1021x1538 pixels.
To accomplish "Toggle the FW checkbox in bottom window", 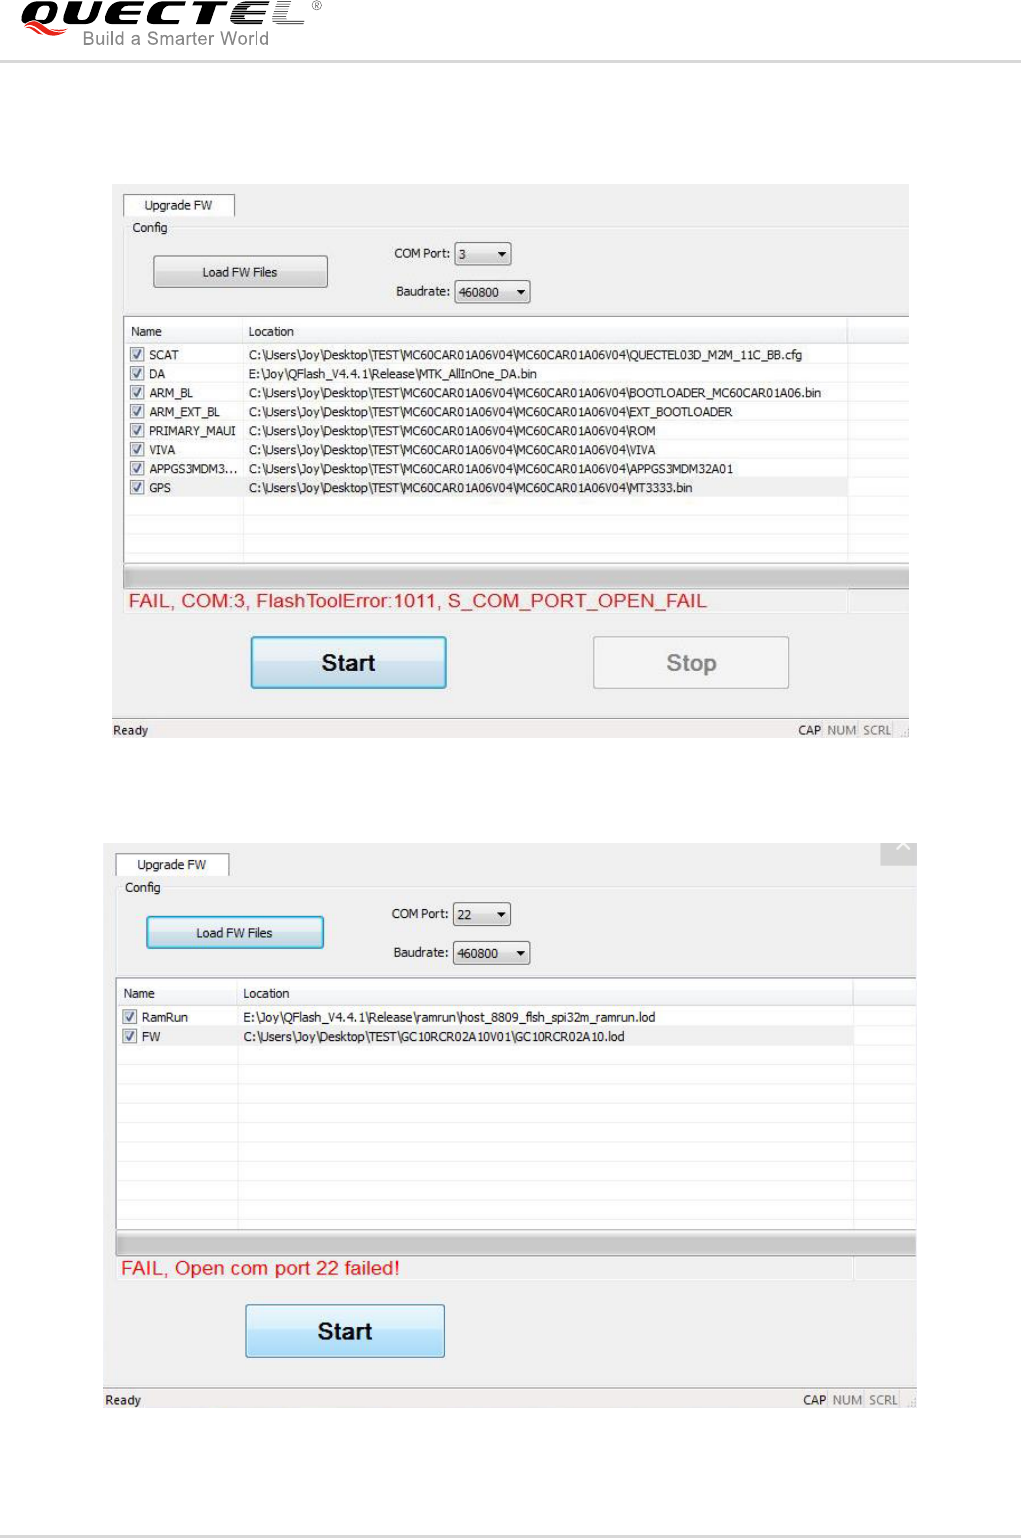I will [x=130, y=1036].
